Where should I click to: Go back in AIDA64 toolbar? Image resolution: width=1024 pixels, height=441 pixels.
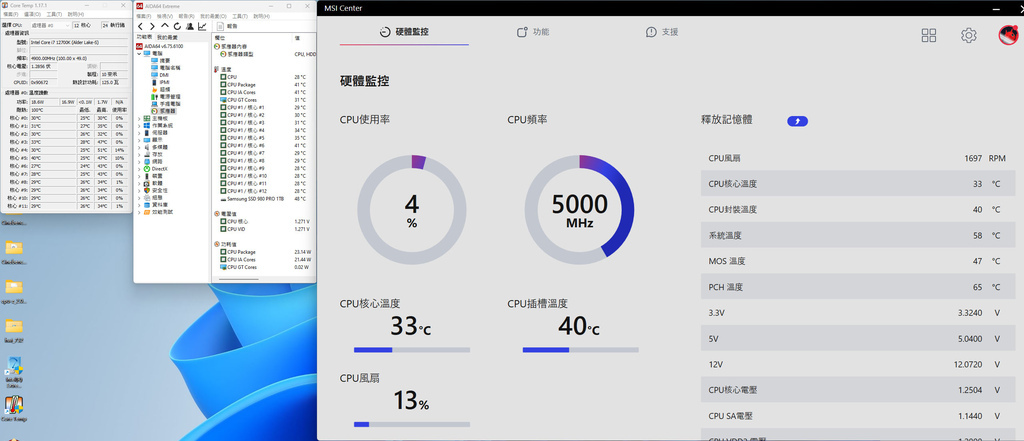[140, 26]
